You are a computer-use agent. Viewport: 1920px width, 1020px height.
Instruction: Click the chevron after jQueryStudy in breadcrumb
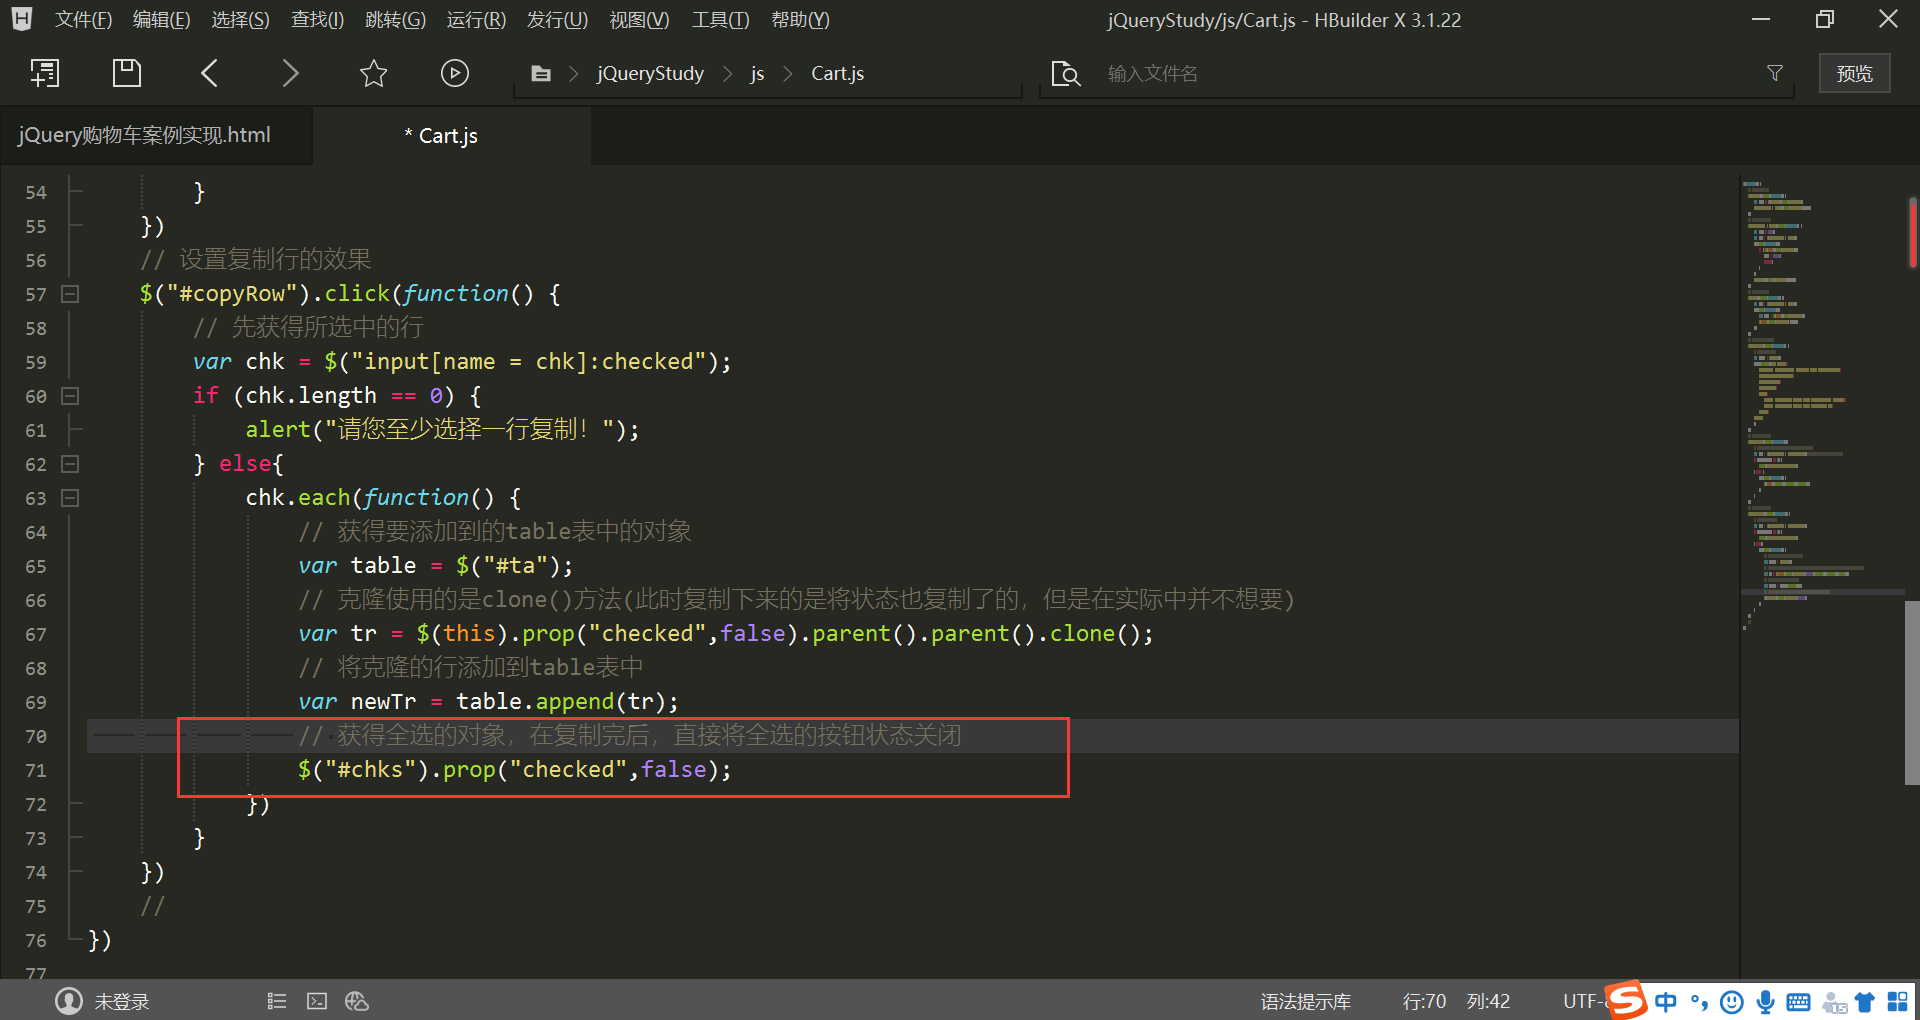click(727, 74)
